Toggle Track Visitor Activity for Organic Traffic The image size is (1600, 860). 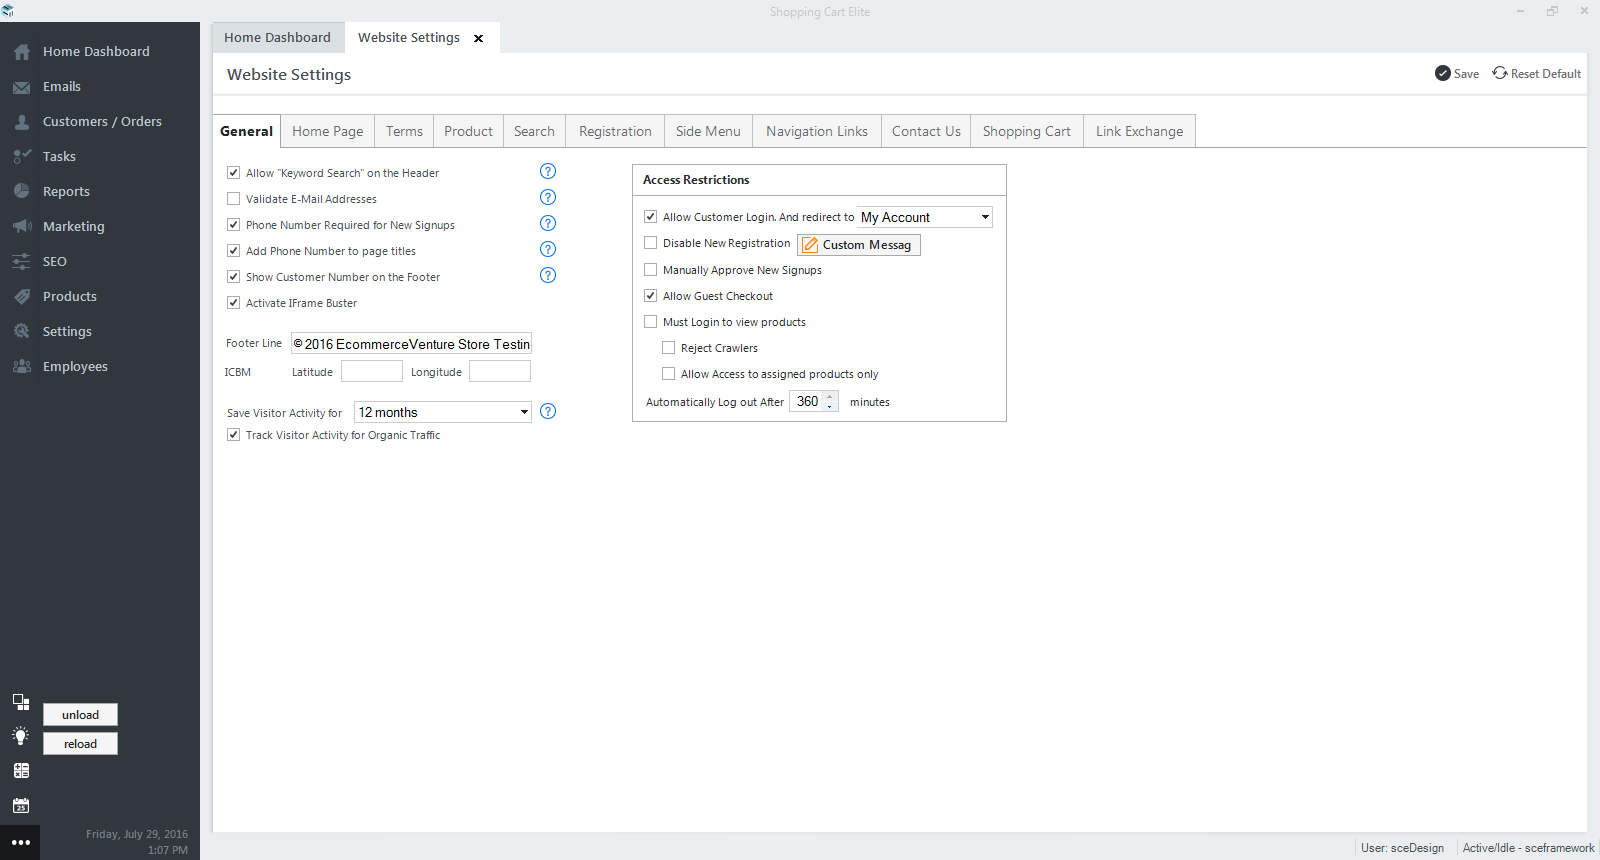[x=234, y=434]
